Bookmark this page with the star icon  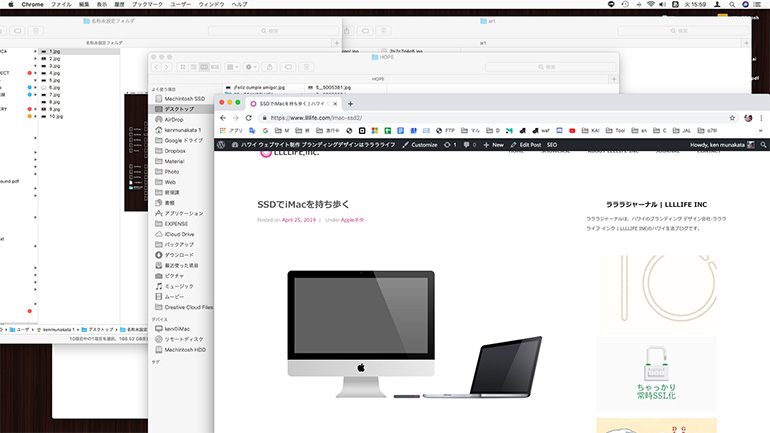pyautogui.click(x=730, y=118)
